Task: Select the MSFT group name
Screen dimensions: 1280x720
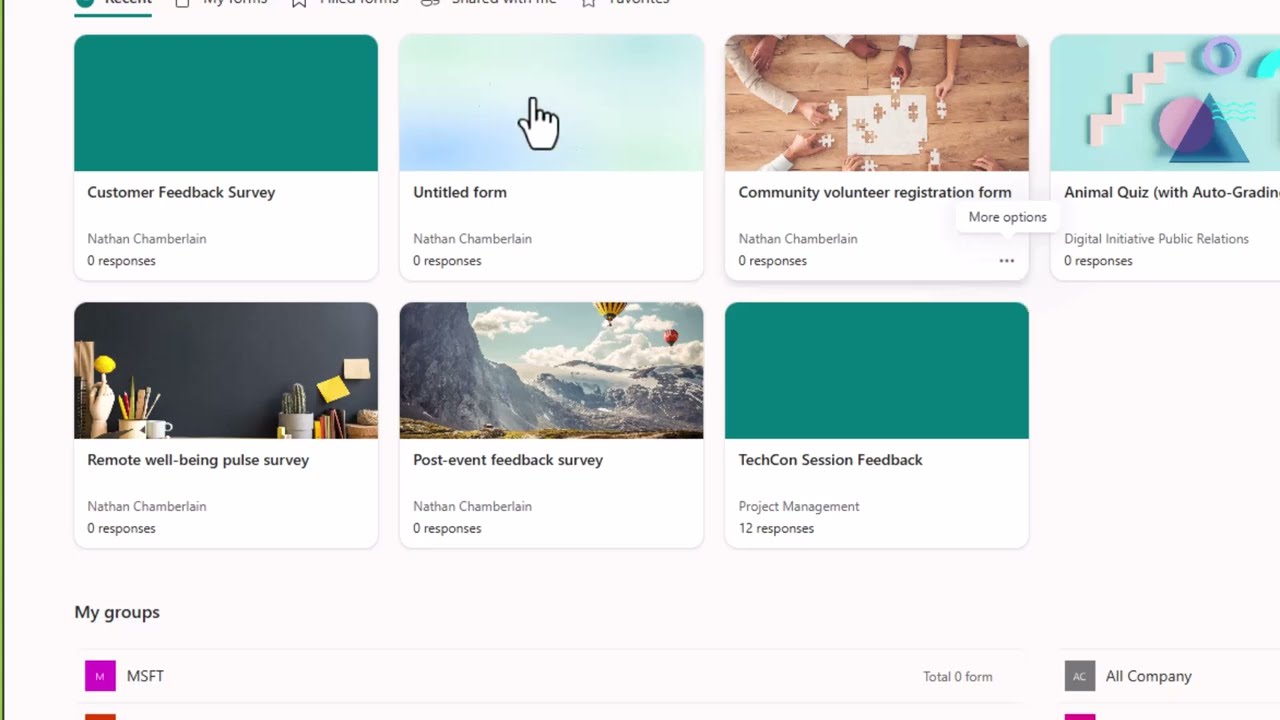Action: point(145,676)
